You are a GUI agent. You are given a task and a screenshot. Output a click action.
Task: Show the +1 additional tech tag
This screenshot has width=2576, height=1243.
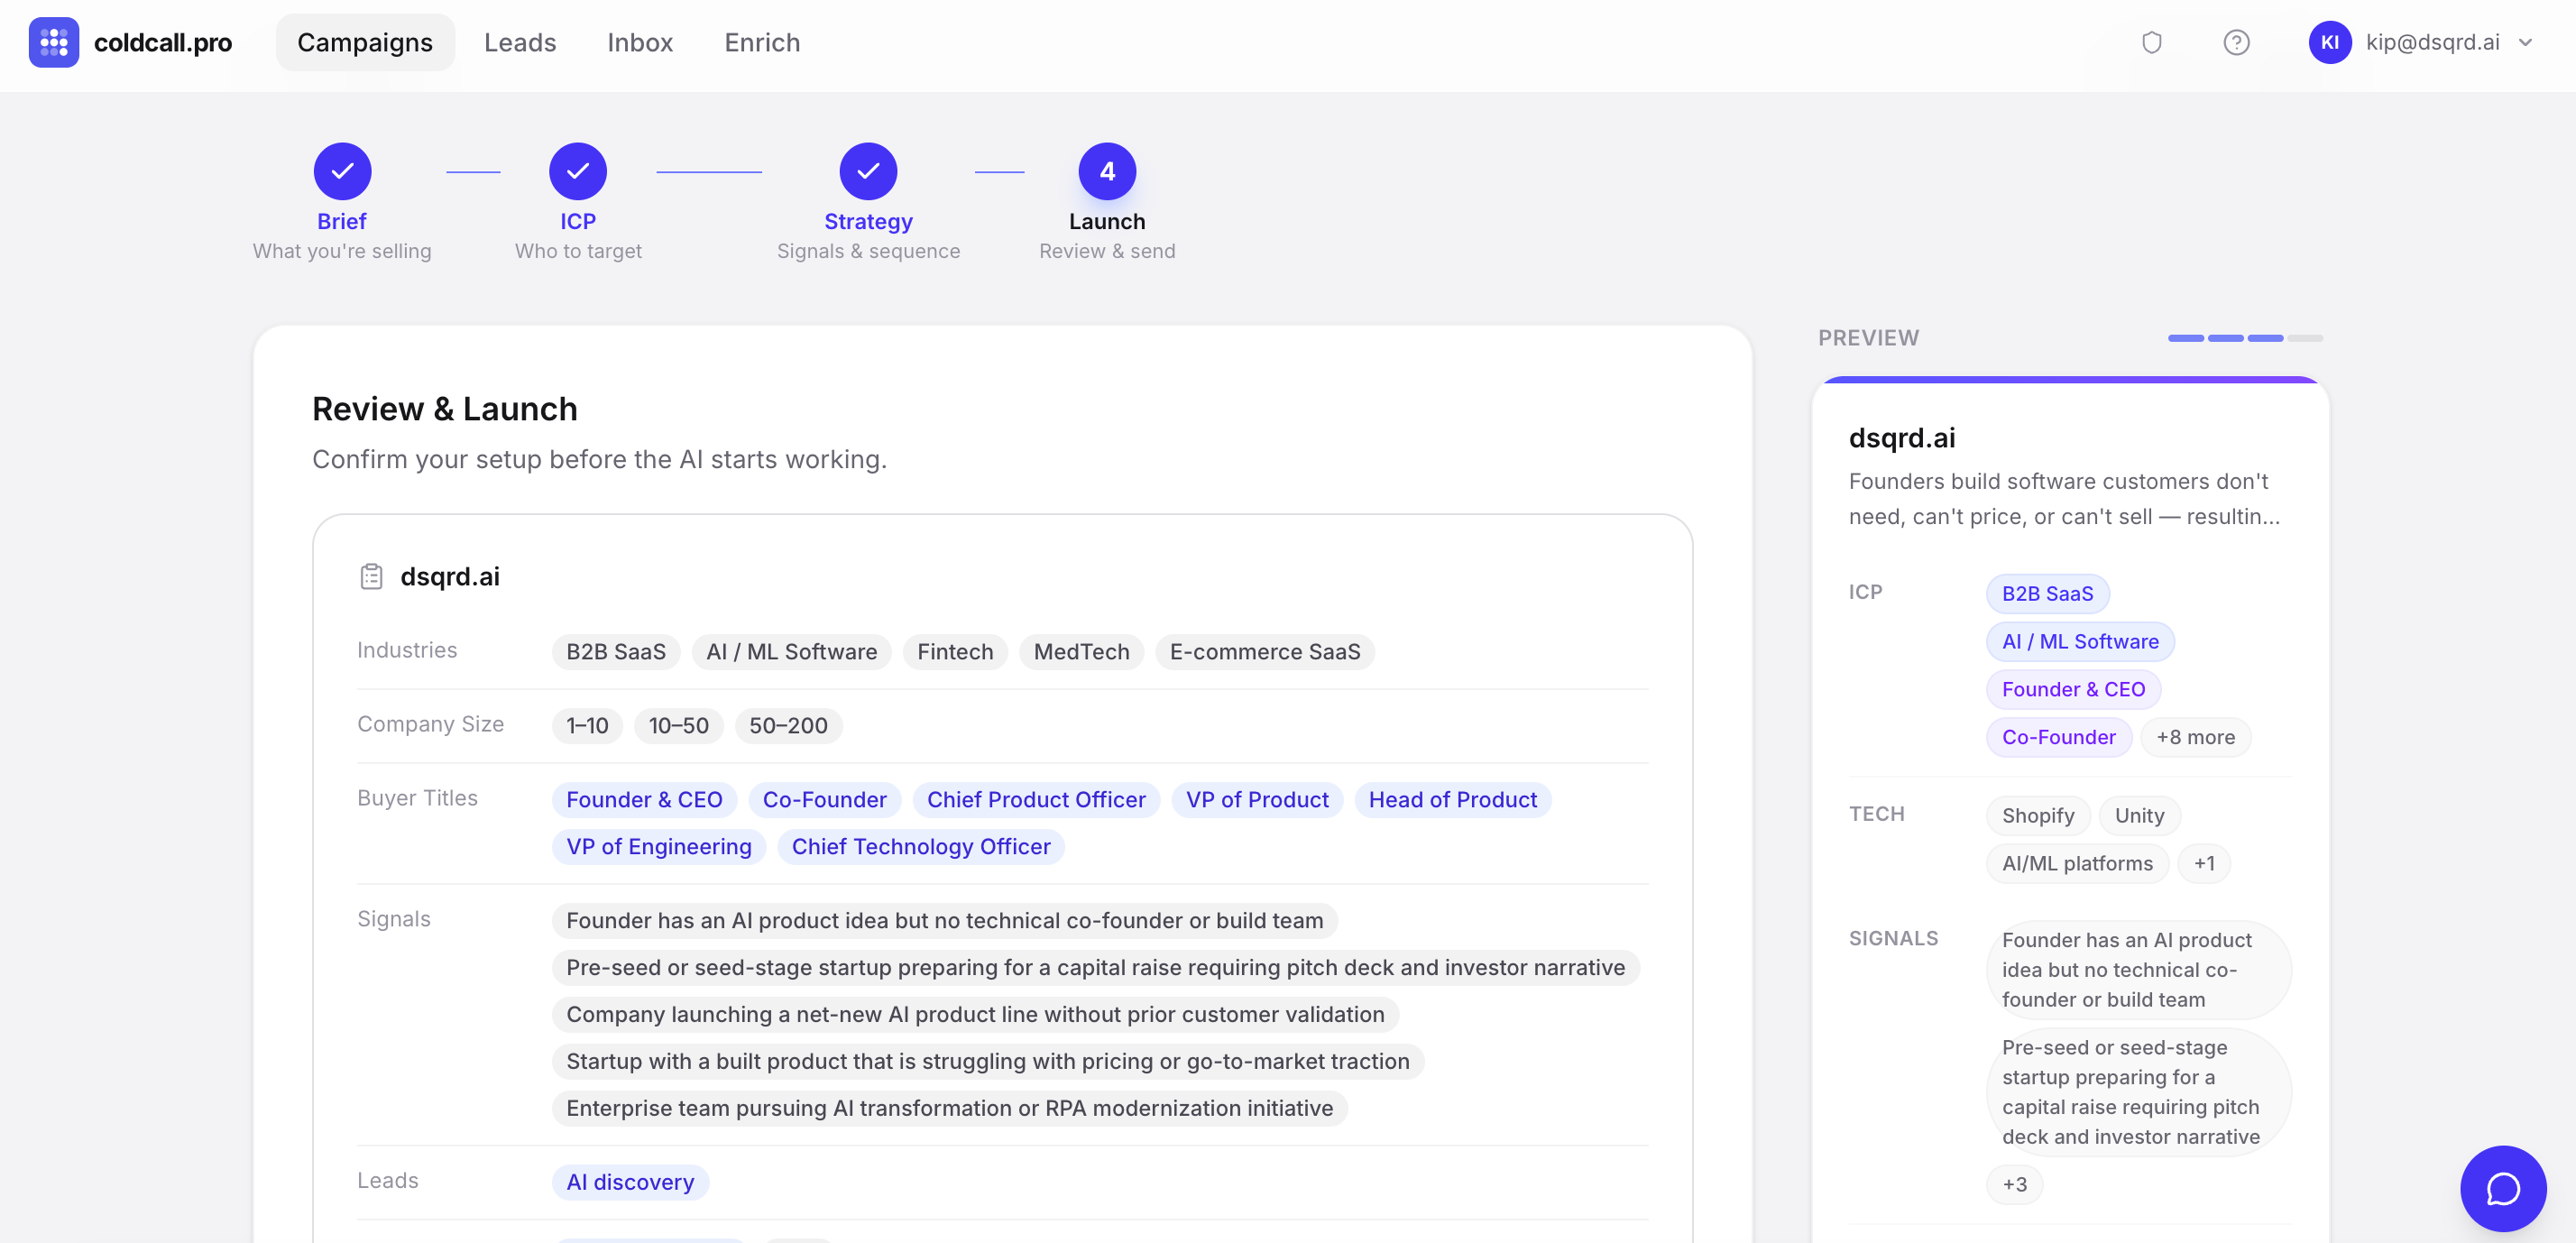[x=2203, y=863]
